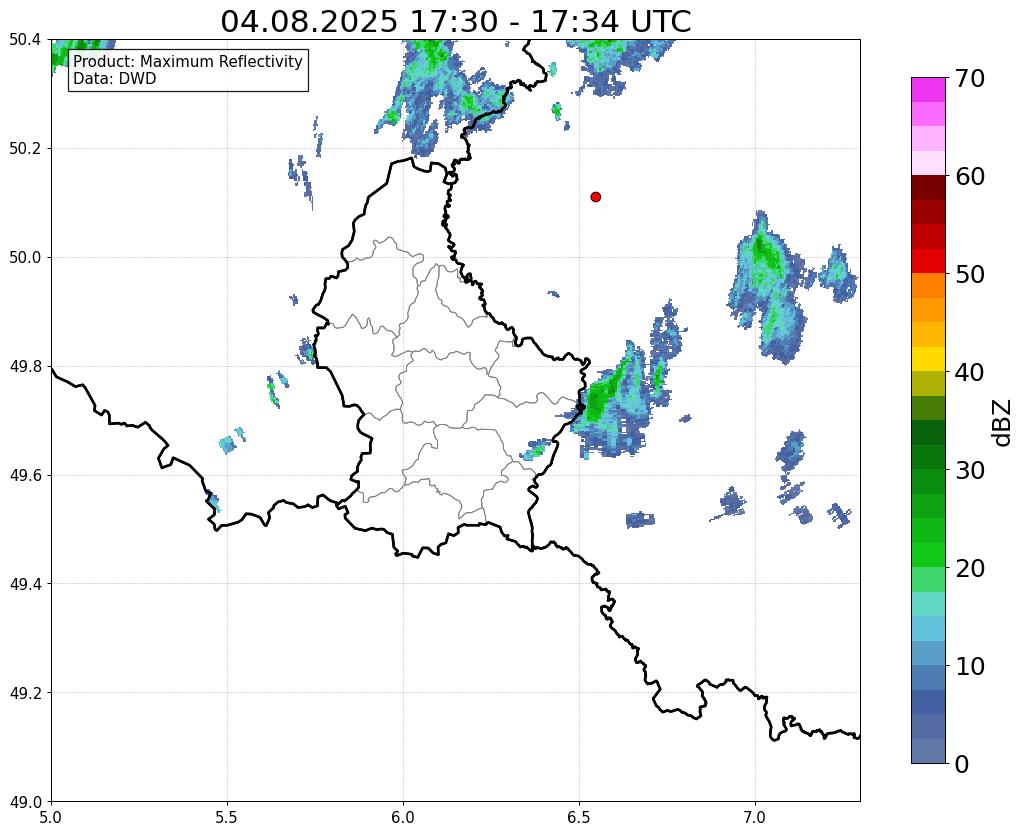Click the longitude label 6.5

point(579,817)
